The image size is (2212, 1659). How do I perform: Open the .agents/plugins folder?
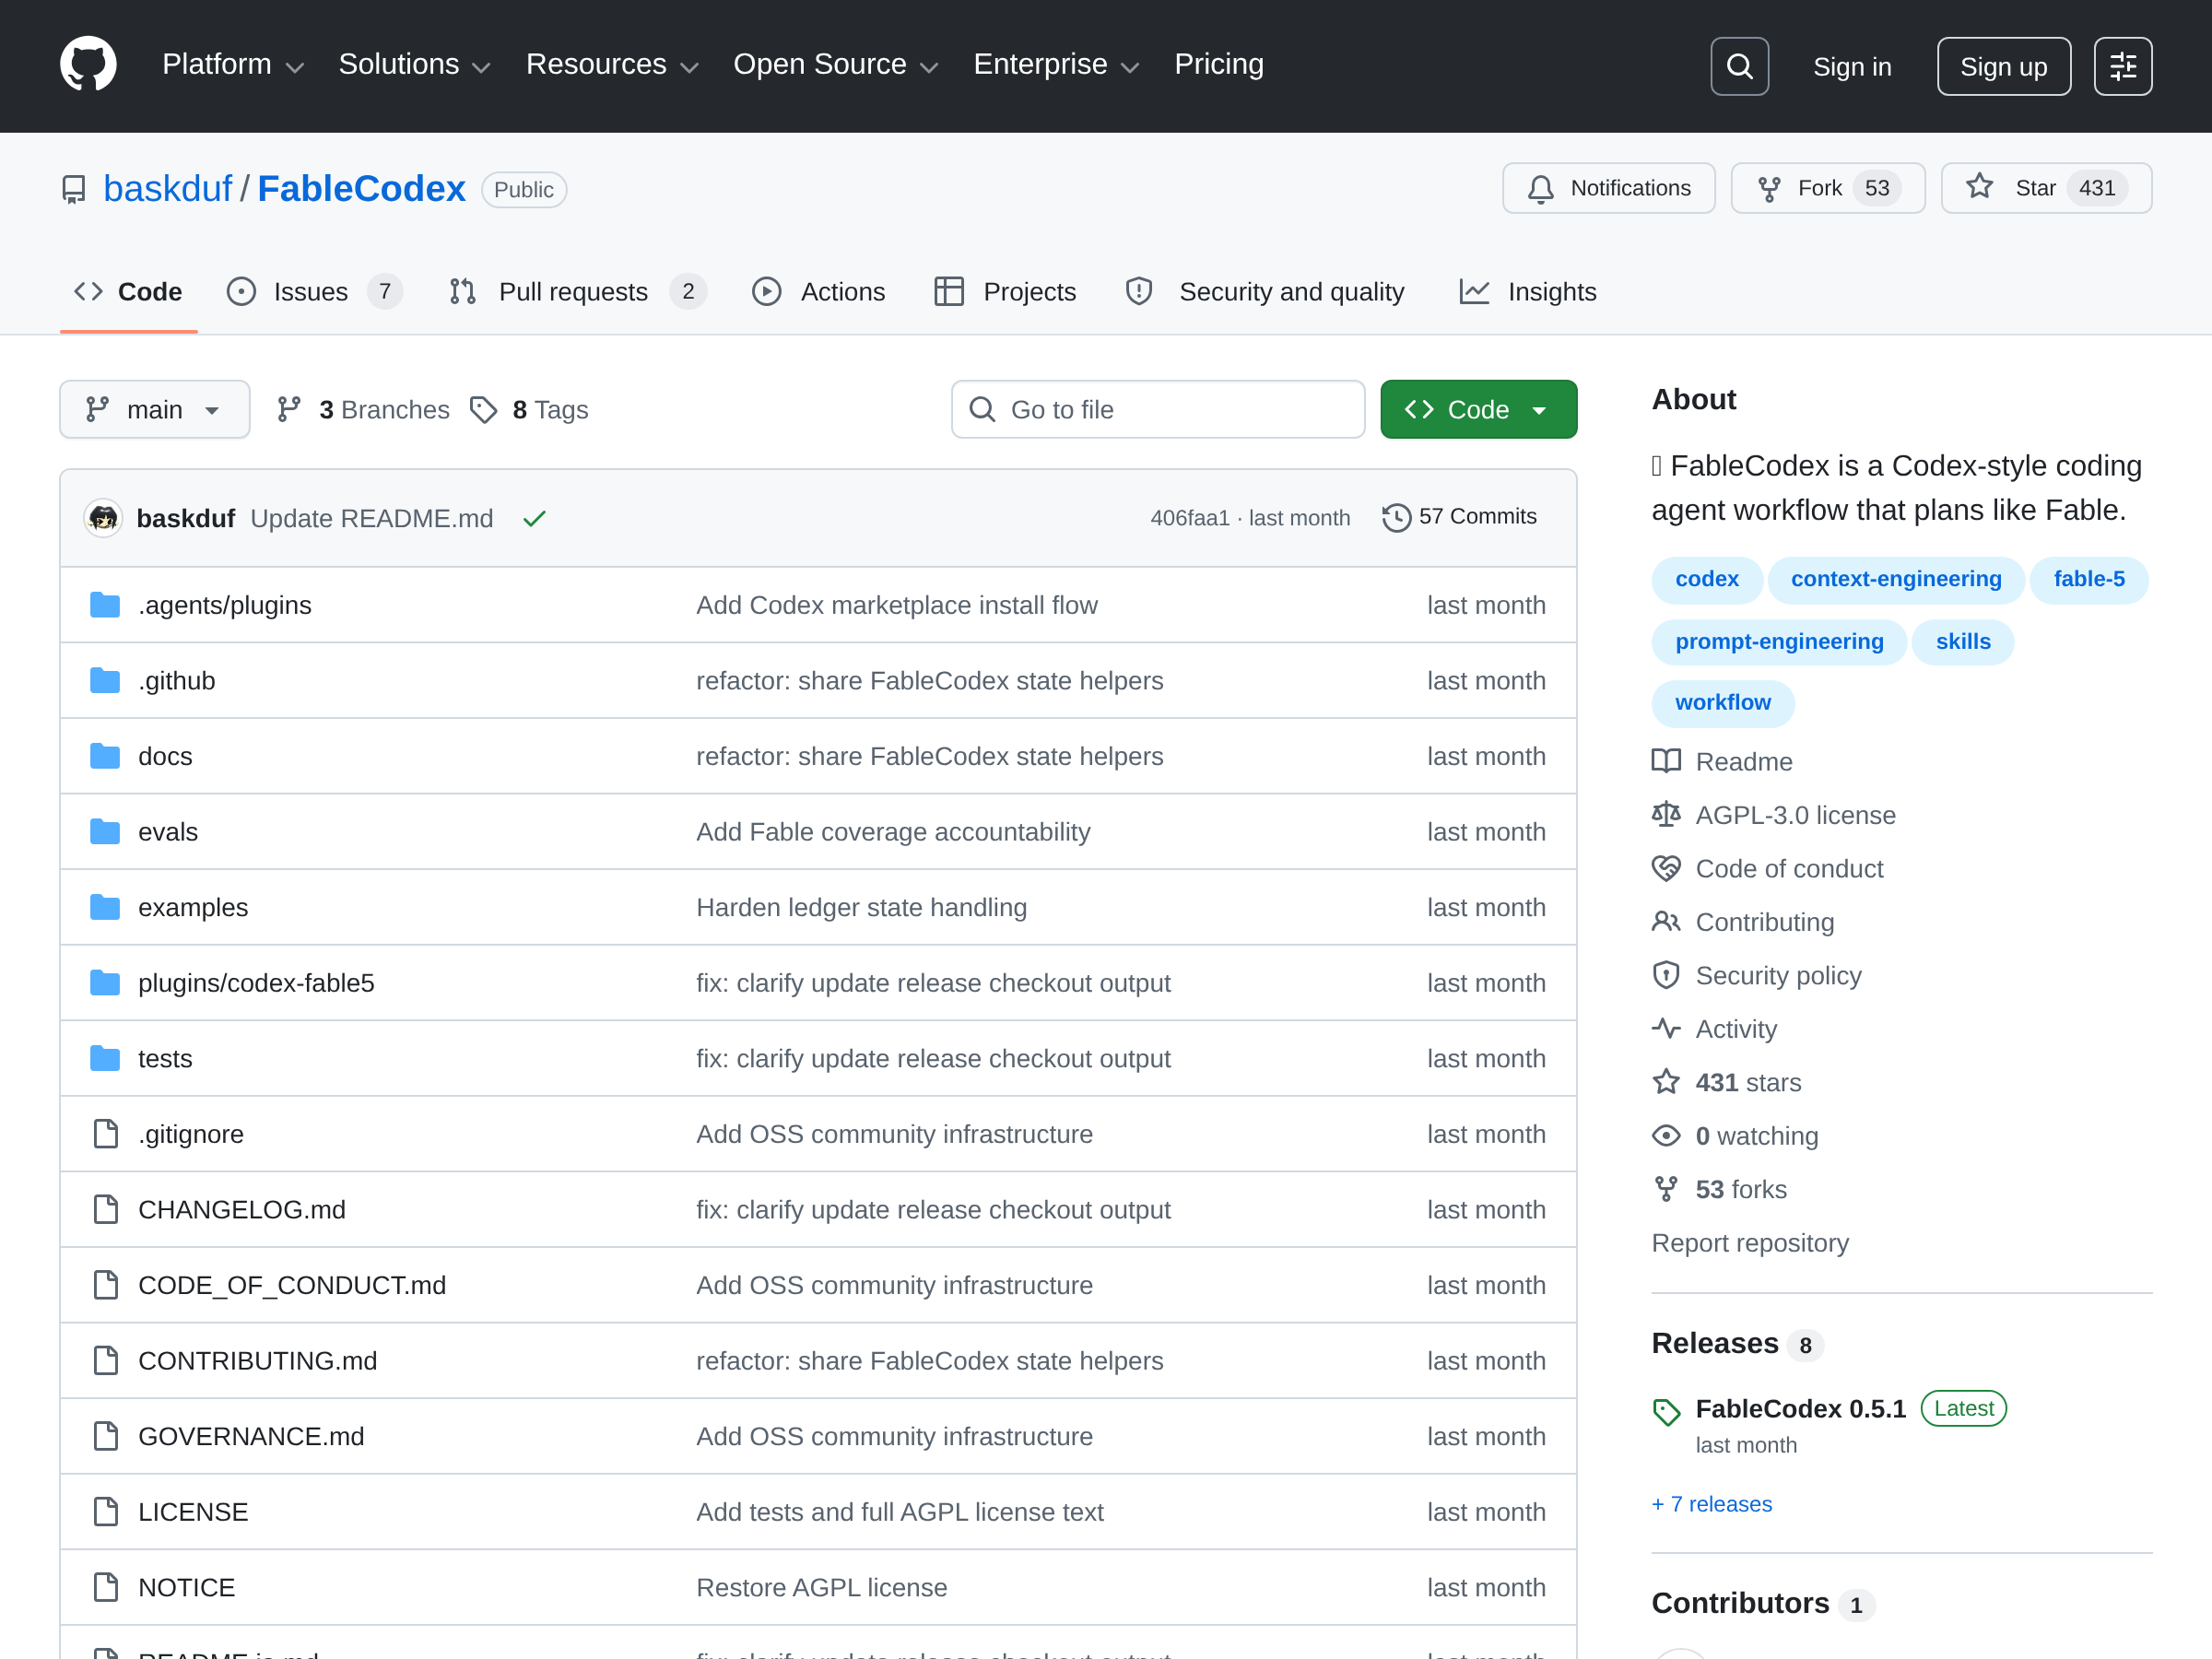(224, 605)
